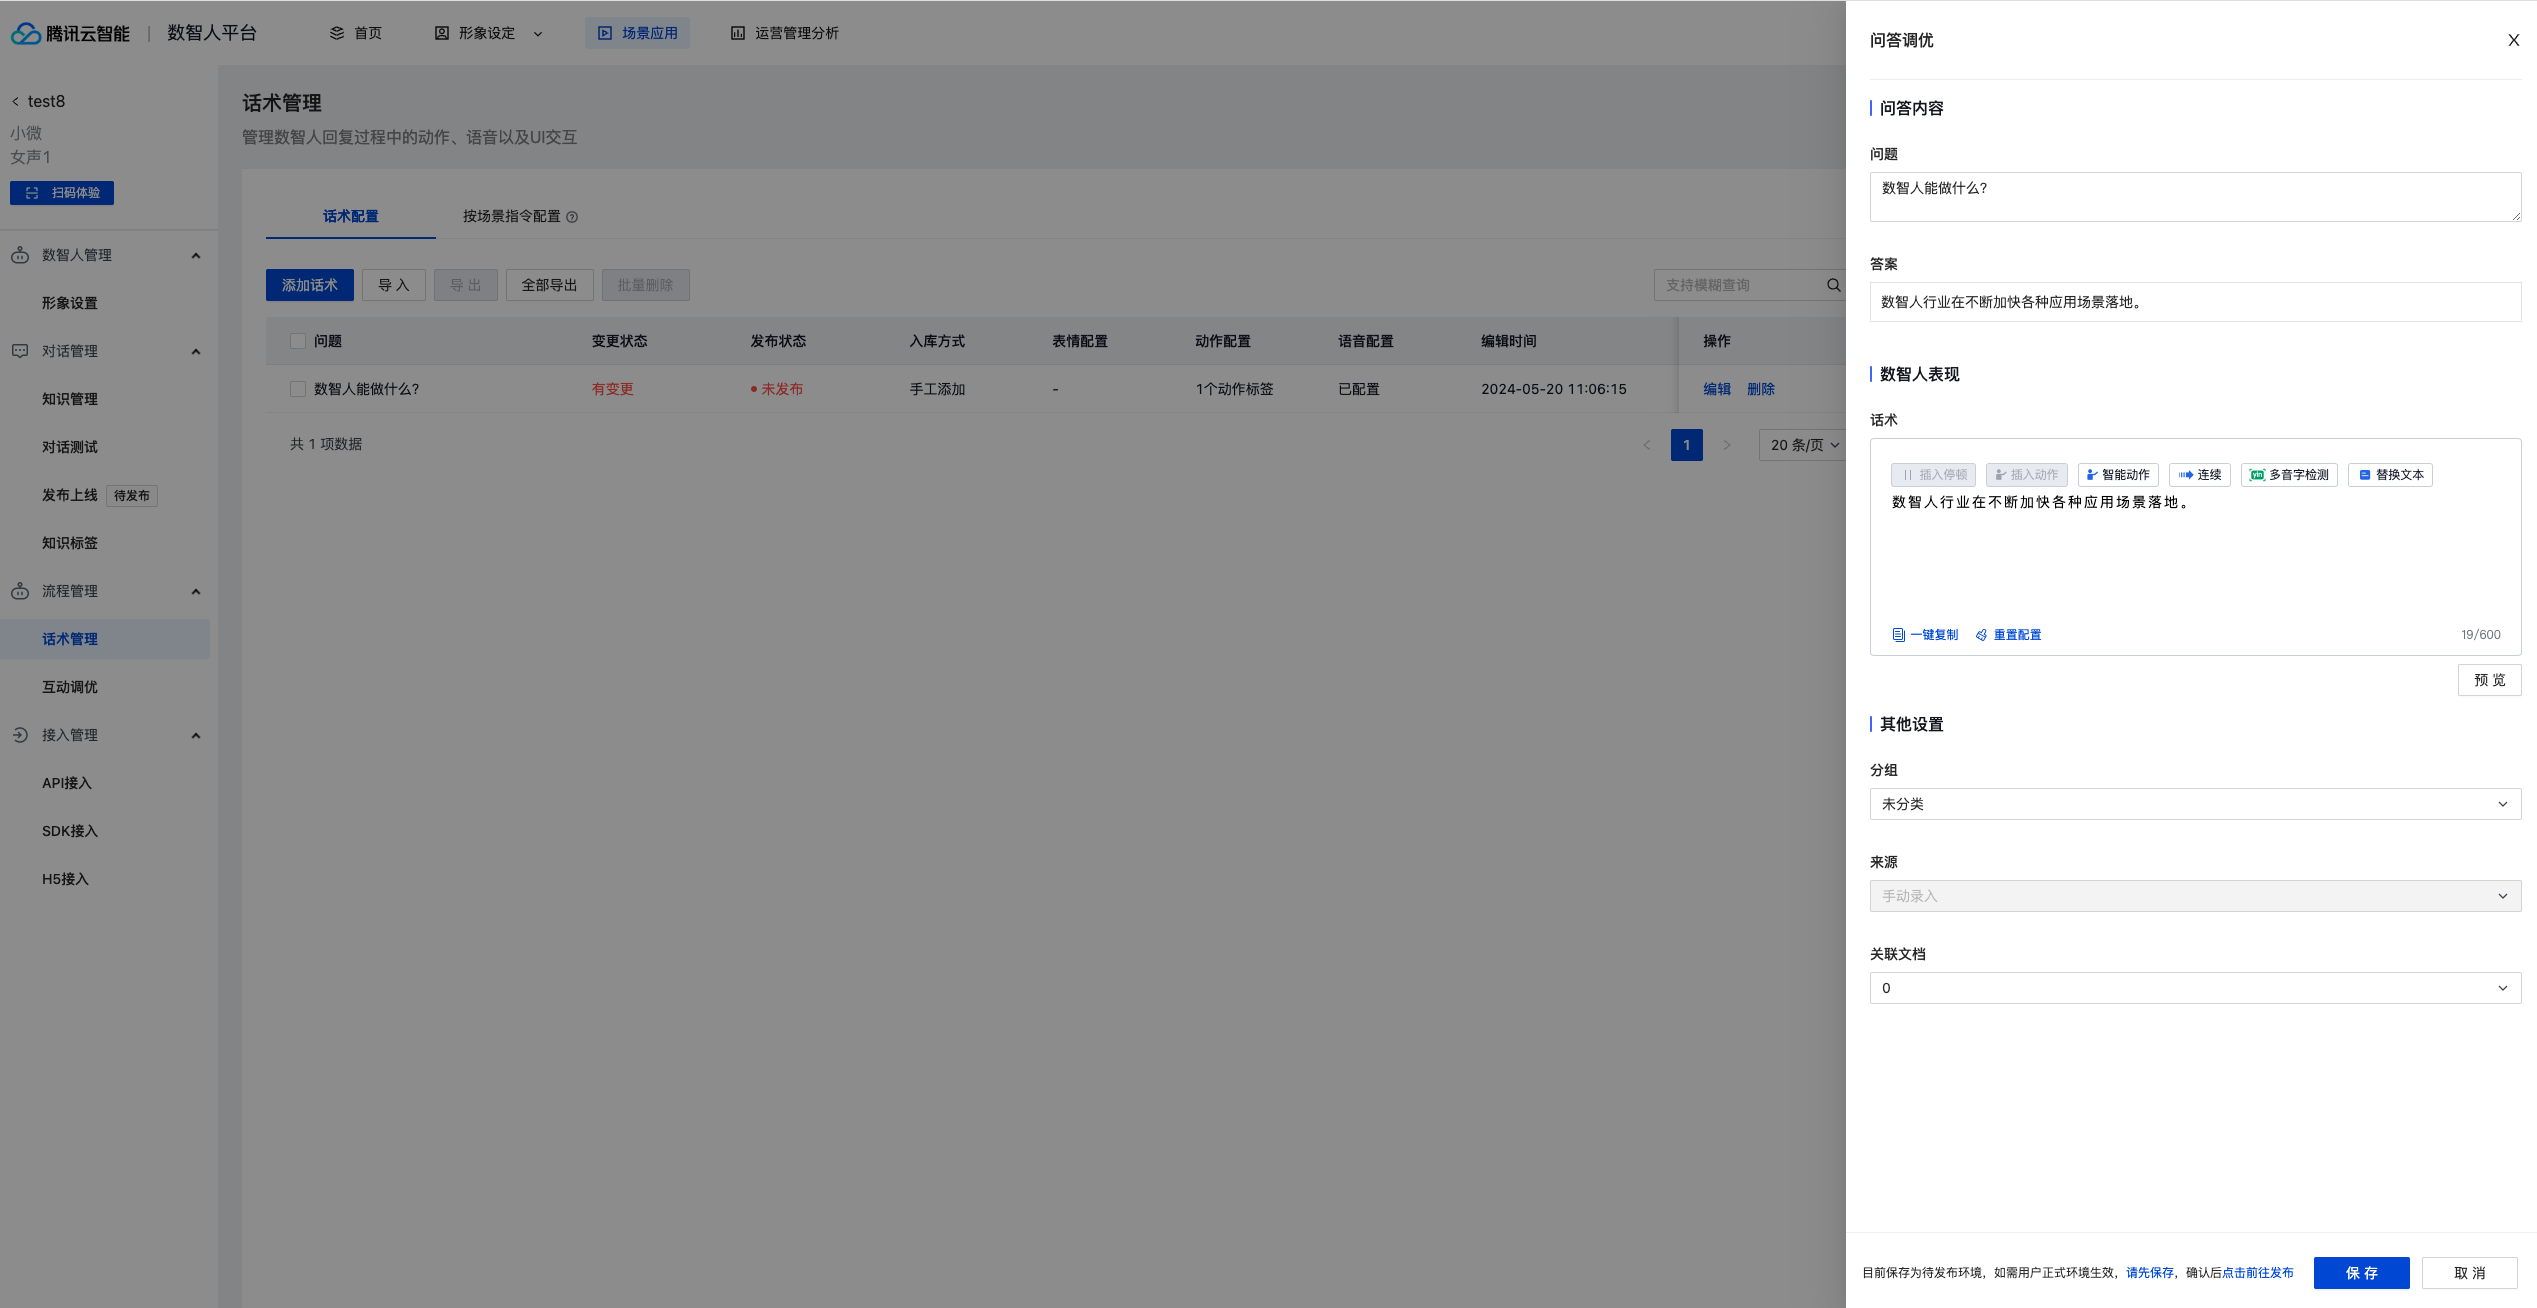
Task: Click 一键复制 one-click copy icon
Action: (1898, 635)
